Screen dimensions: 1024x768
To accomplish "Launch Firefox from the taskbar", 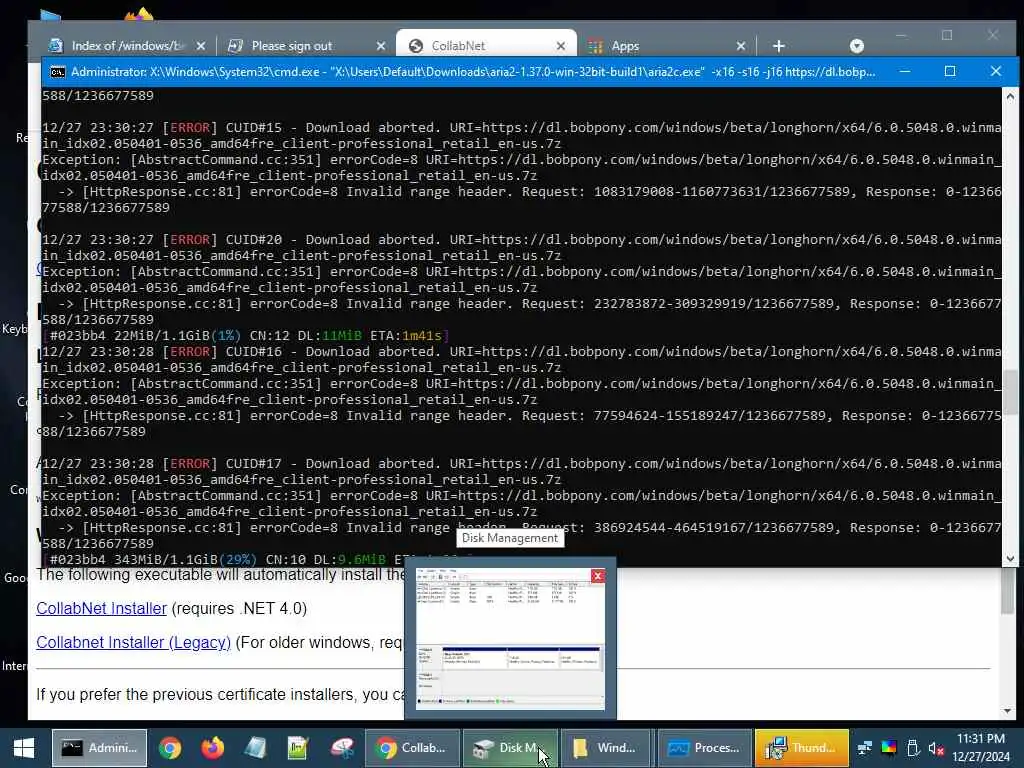I will (x=212, y=748).
